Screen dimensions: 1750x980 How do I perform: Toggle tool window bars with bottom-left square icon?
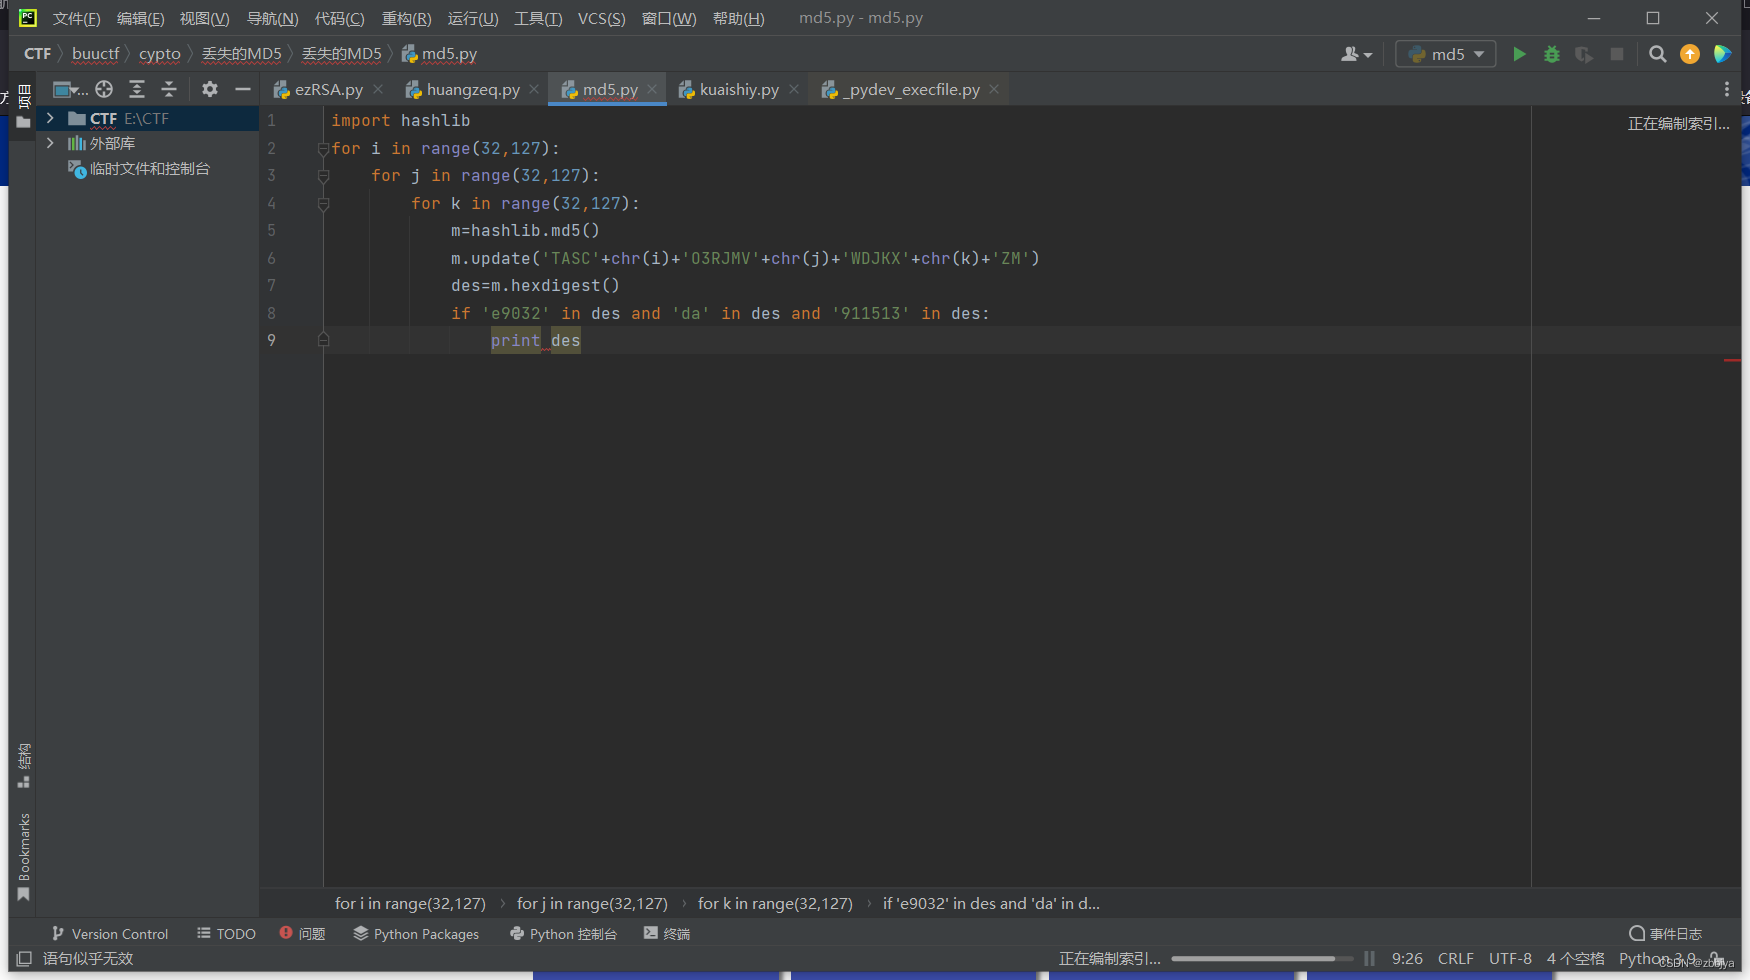pos(24,959)
